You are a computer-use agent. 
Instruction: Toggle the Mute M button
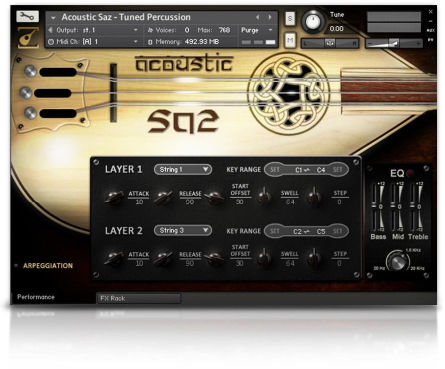tap(290, 40)
